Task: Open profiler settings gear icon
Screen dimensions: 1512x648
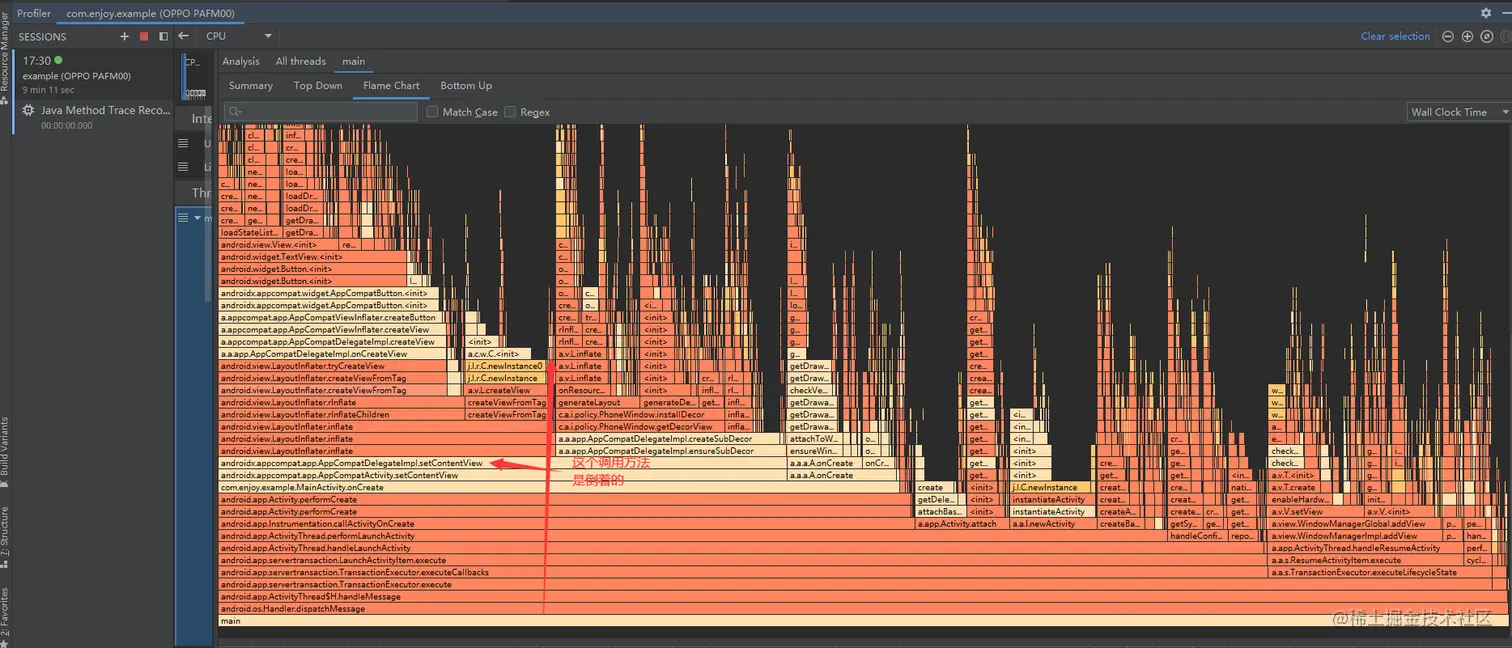Action: pos(1485,13)
